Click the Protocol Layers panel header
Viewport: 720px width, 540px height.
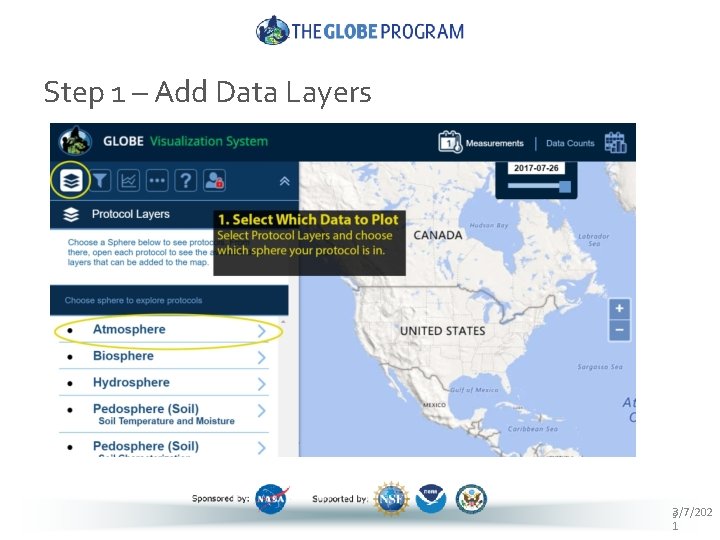click(132, 214)
